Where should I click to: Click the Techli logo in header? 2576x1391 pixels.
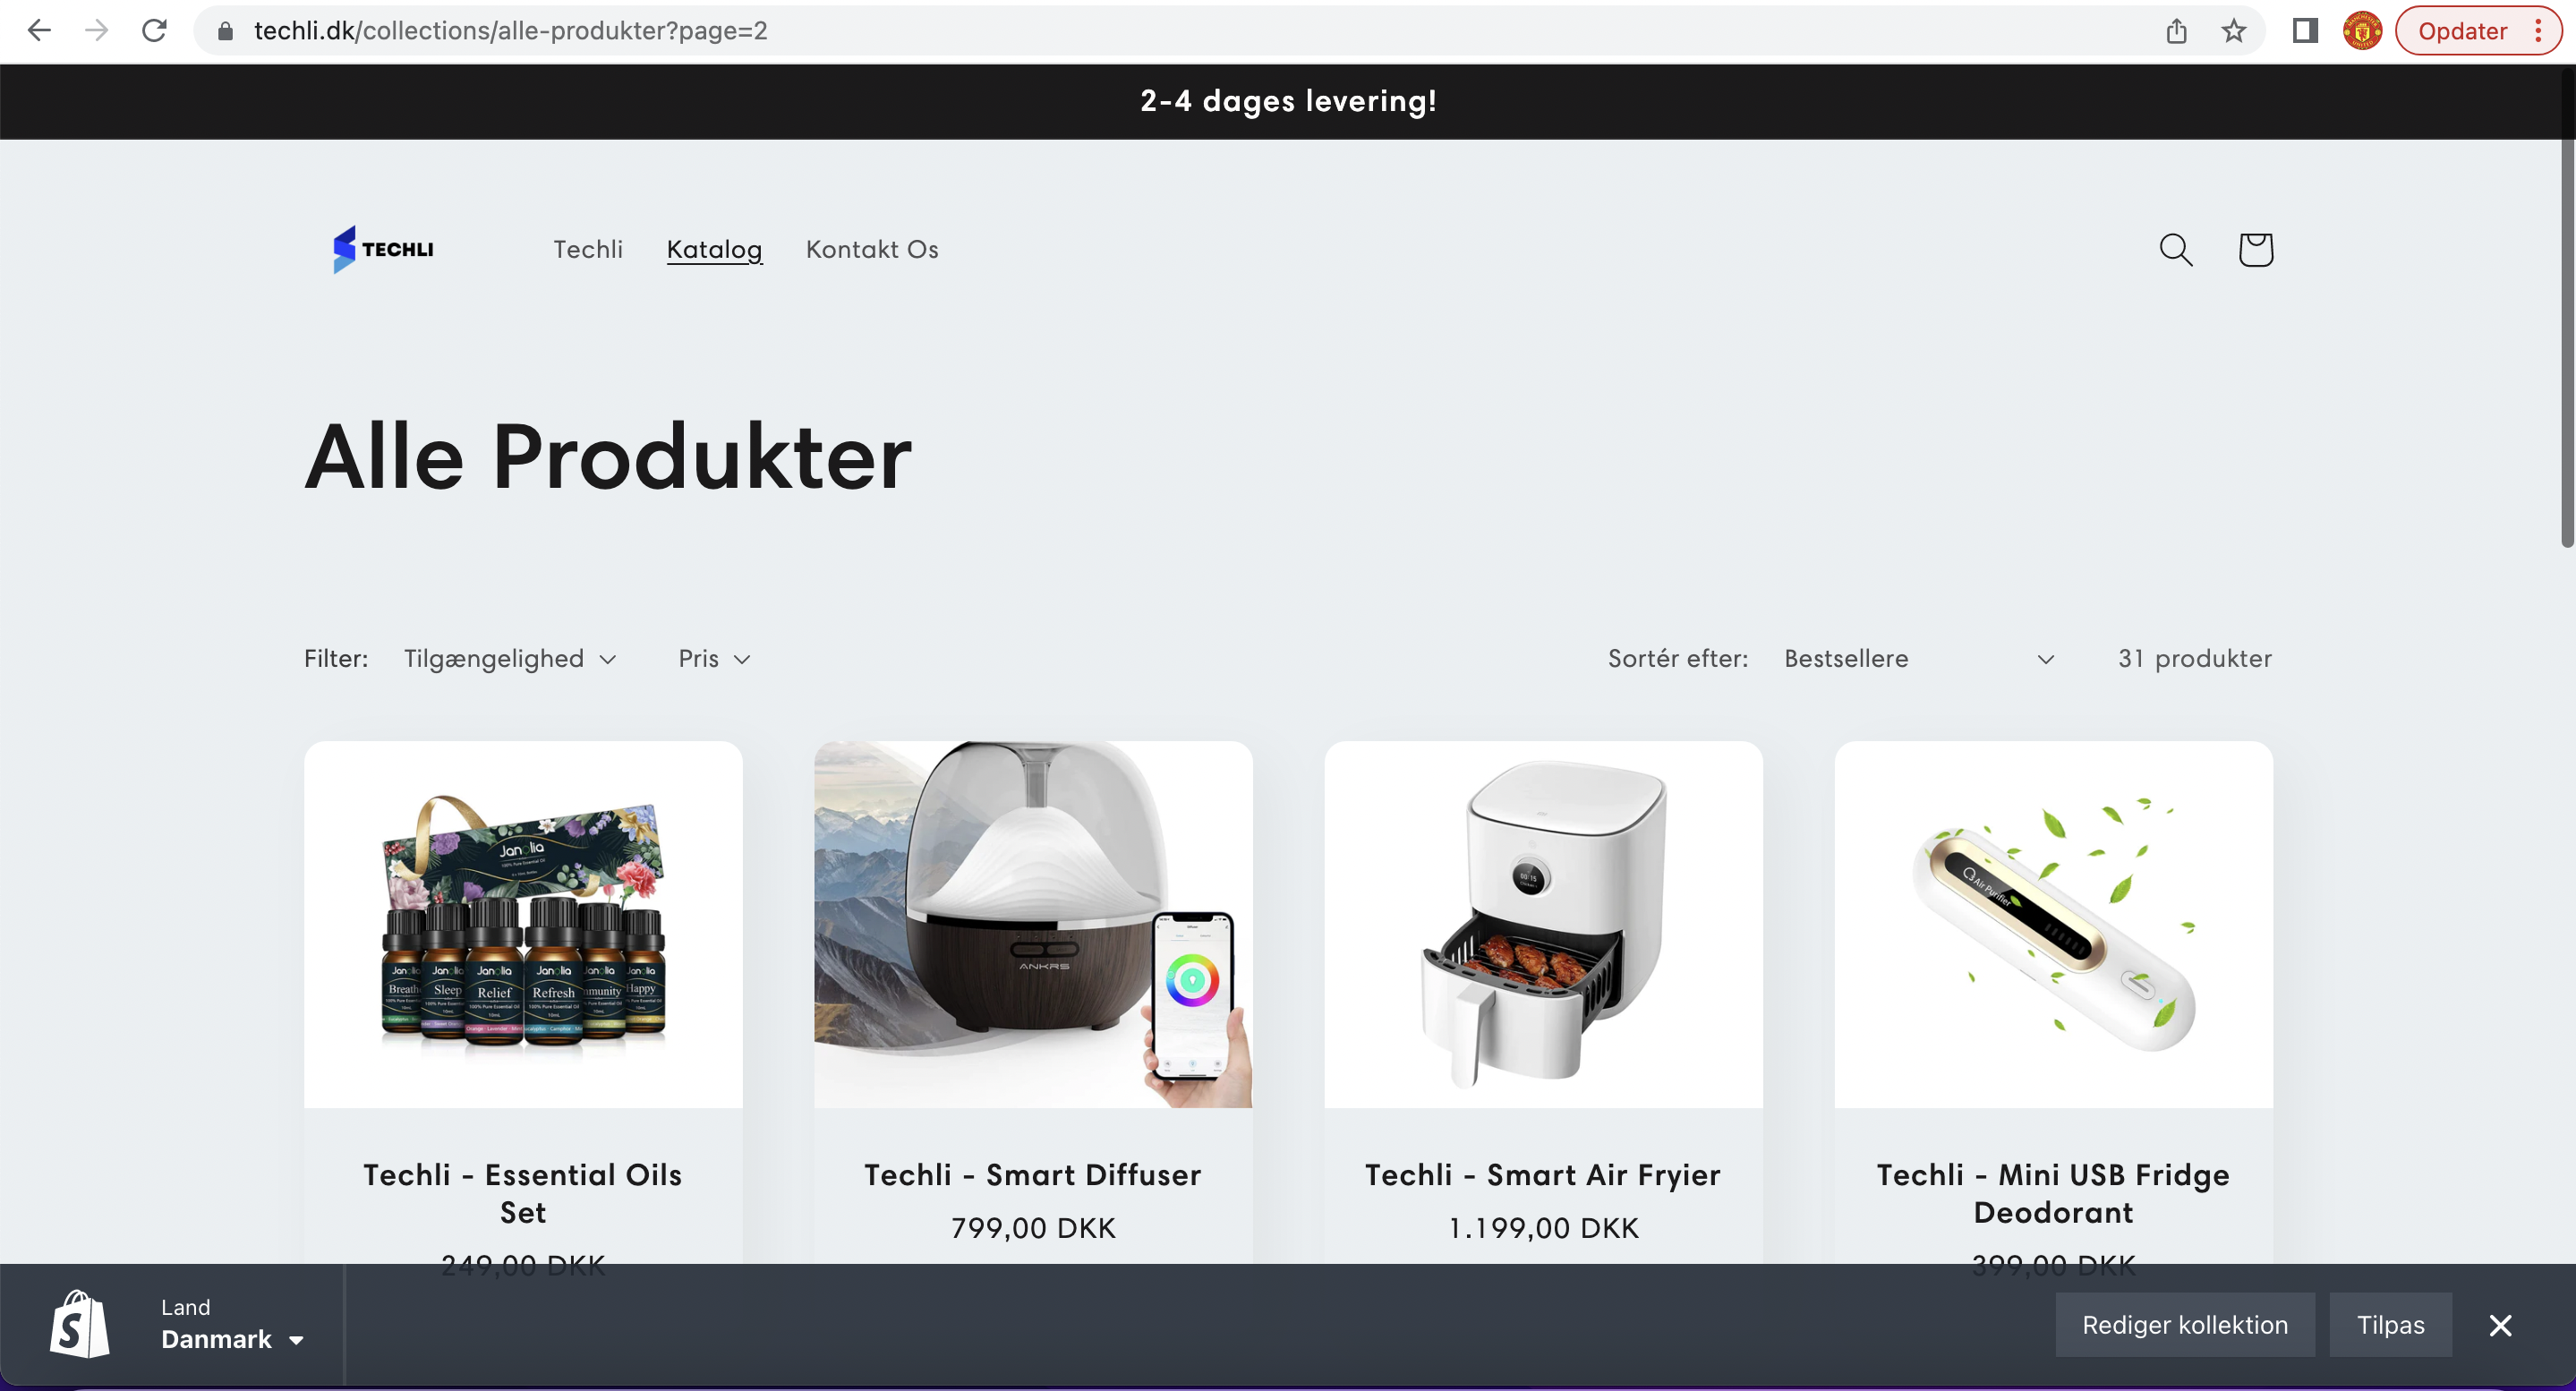(384, 249)
